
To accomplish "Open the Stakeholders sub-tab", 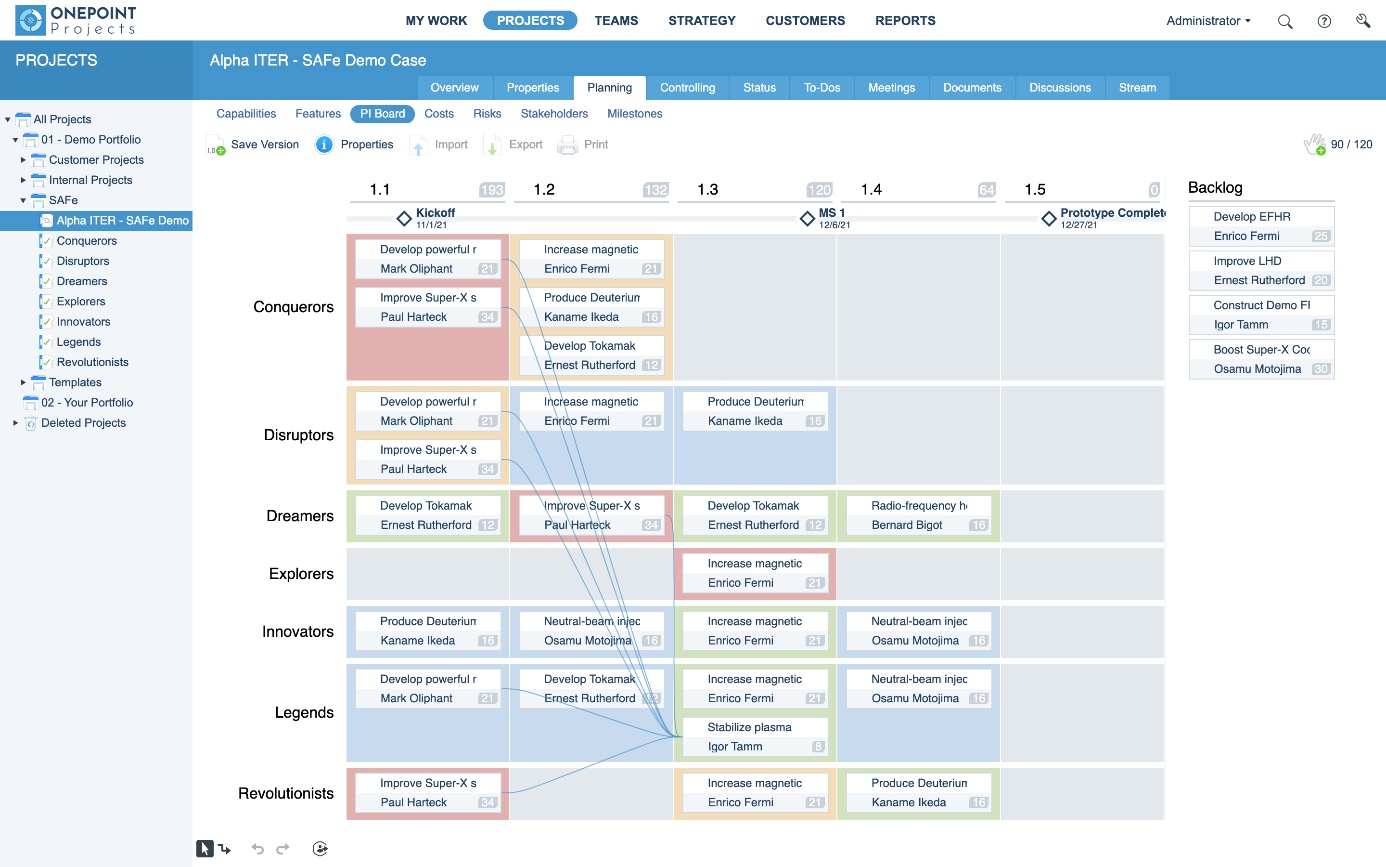I will coord(554,114).
